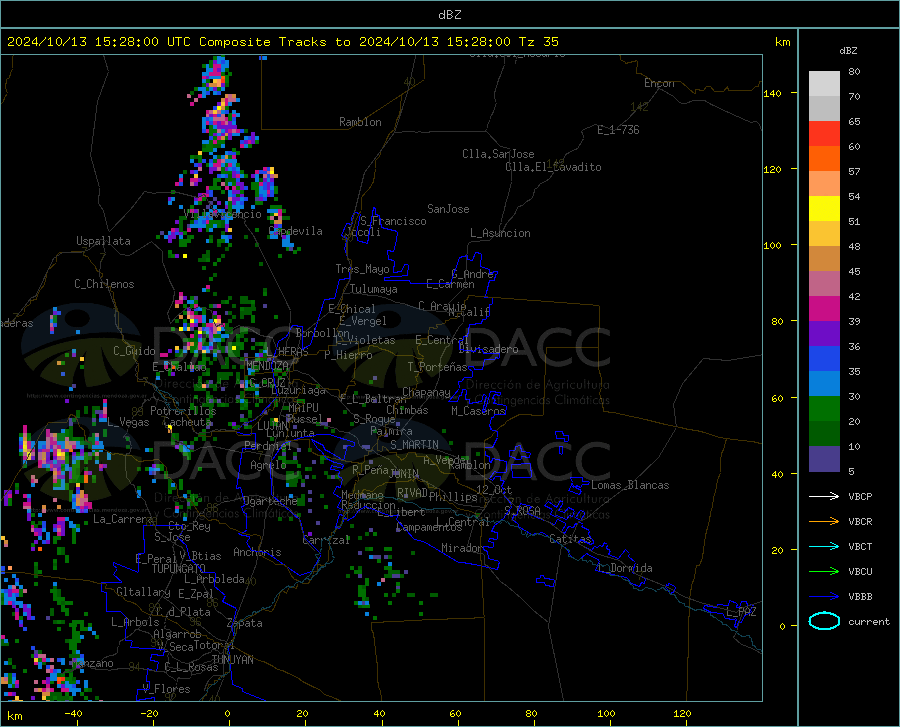Click the SanJose map label
This screenshot has width=900, height=727.
448,209
